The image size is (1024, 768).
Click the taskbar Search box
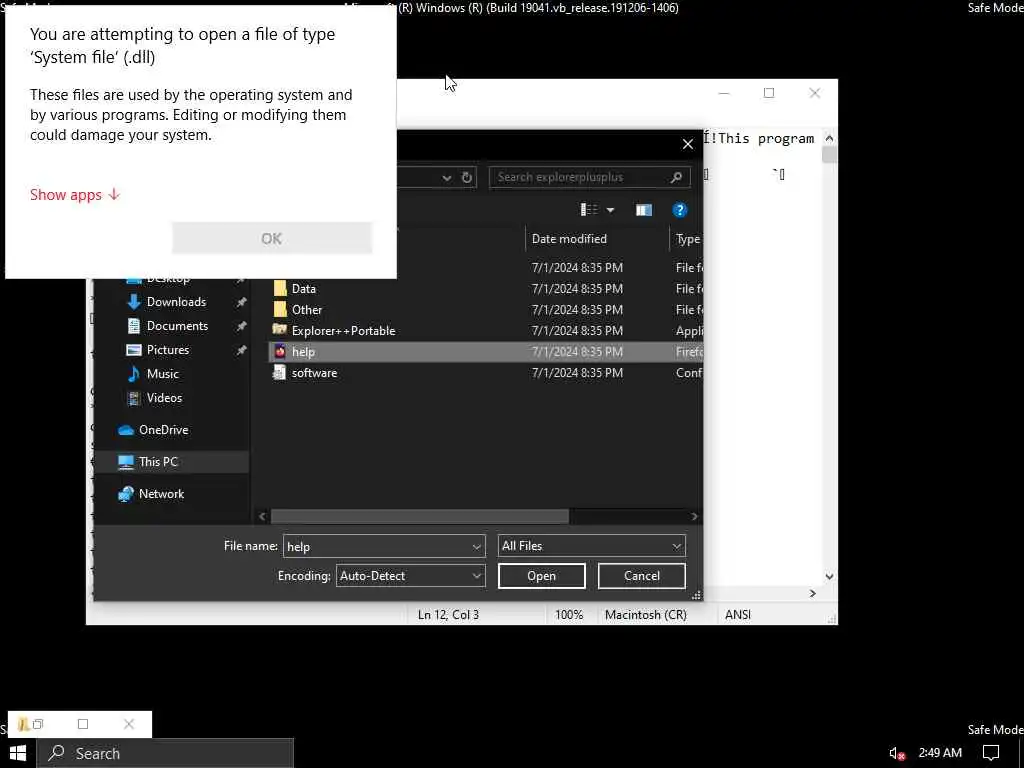pyautogui.click(x=165, y=754)
